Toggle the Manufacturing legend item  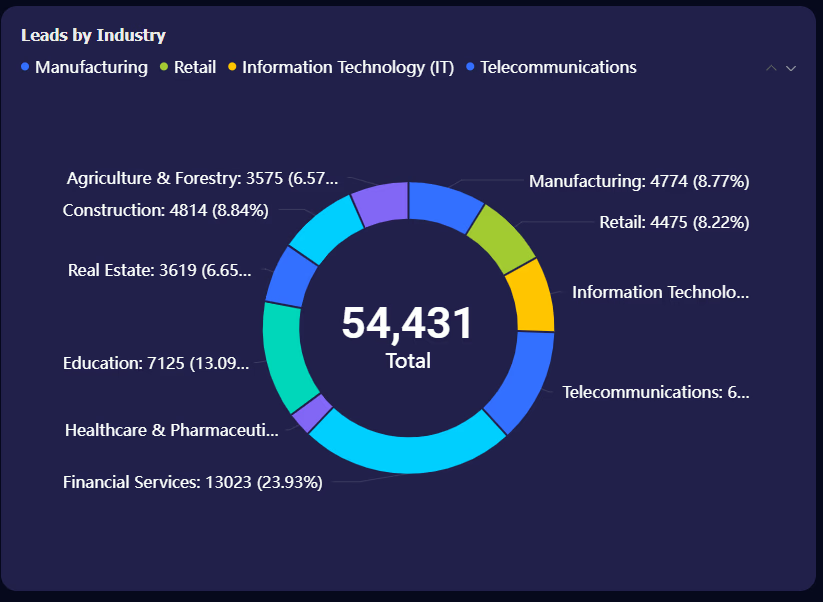tap(85, 67)
